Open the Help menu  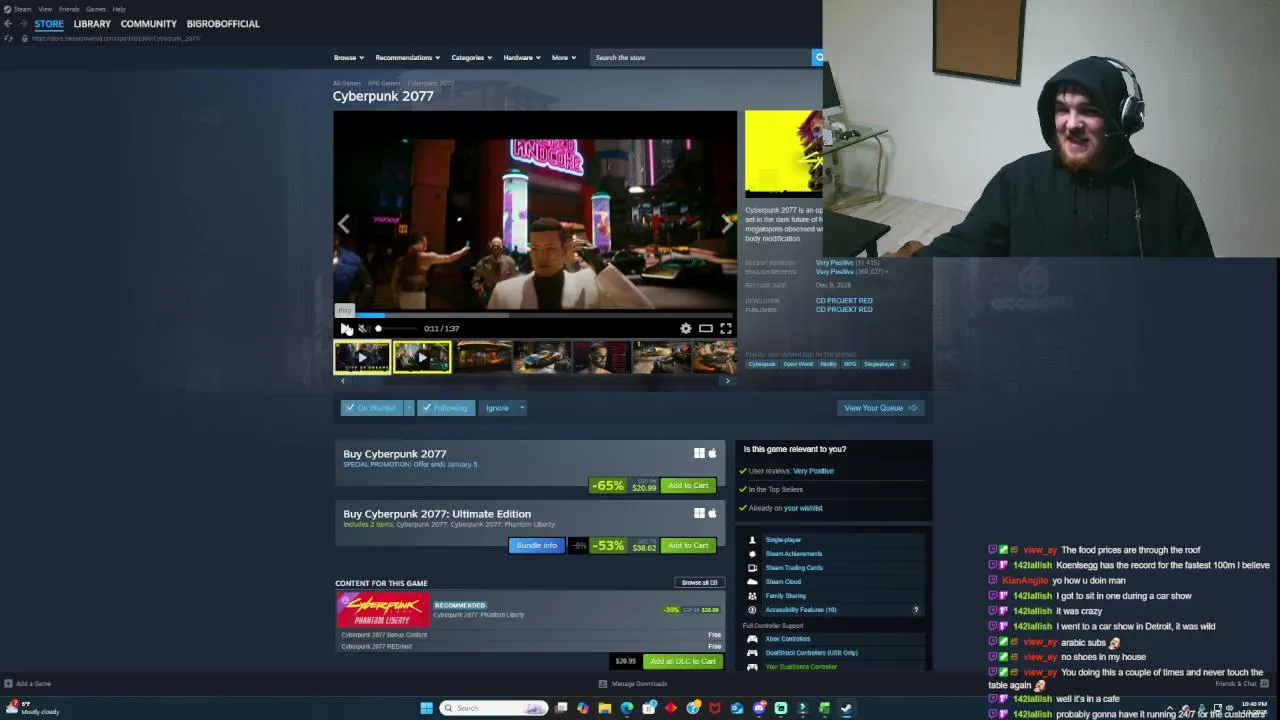click(x=119, y=9)
